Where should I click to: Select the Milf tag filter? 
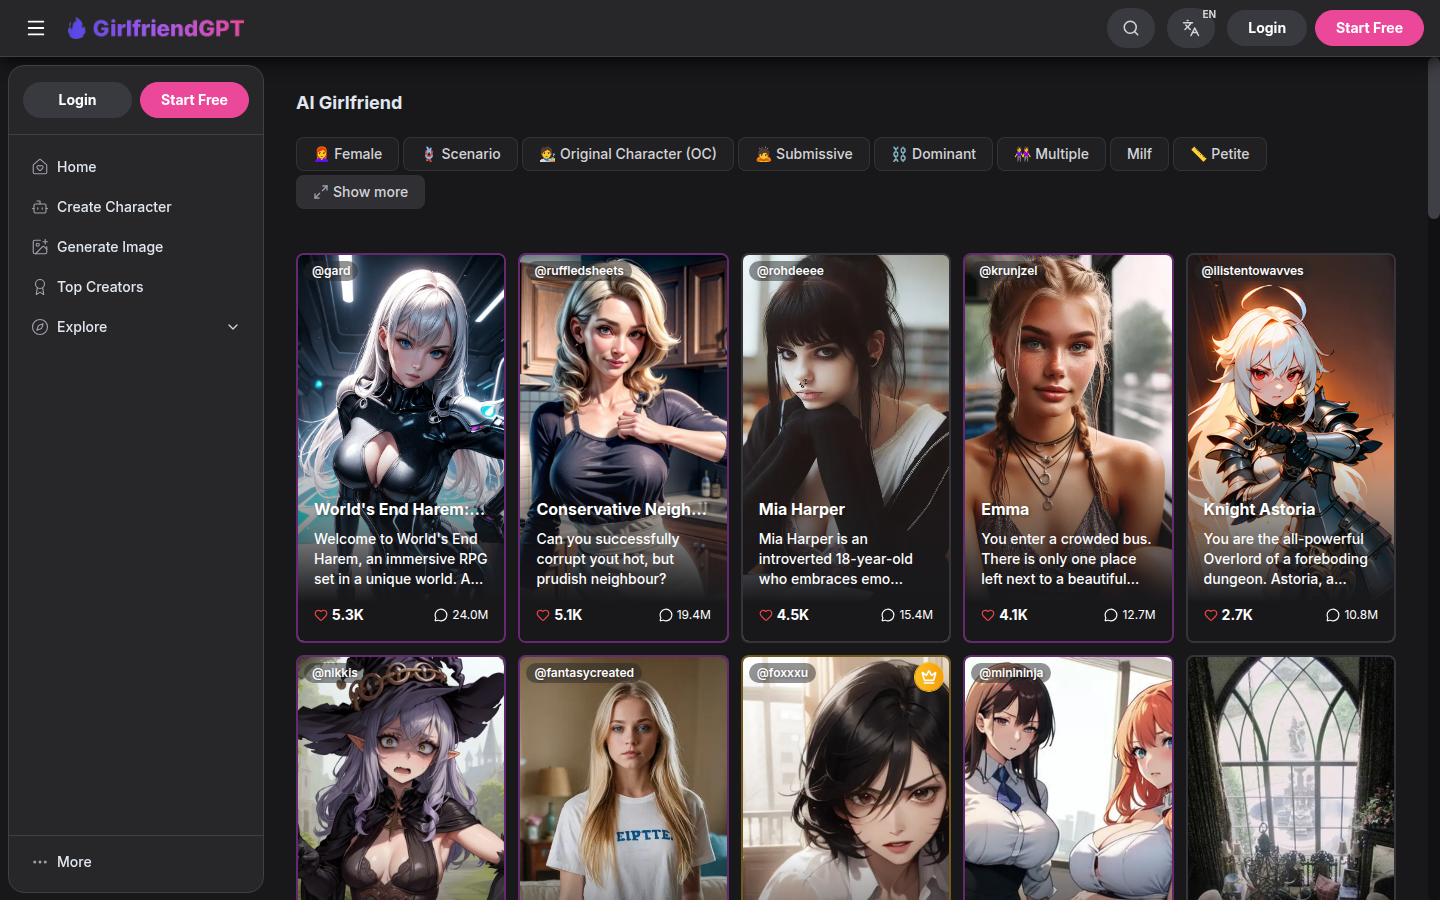[1139, 154]
